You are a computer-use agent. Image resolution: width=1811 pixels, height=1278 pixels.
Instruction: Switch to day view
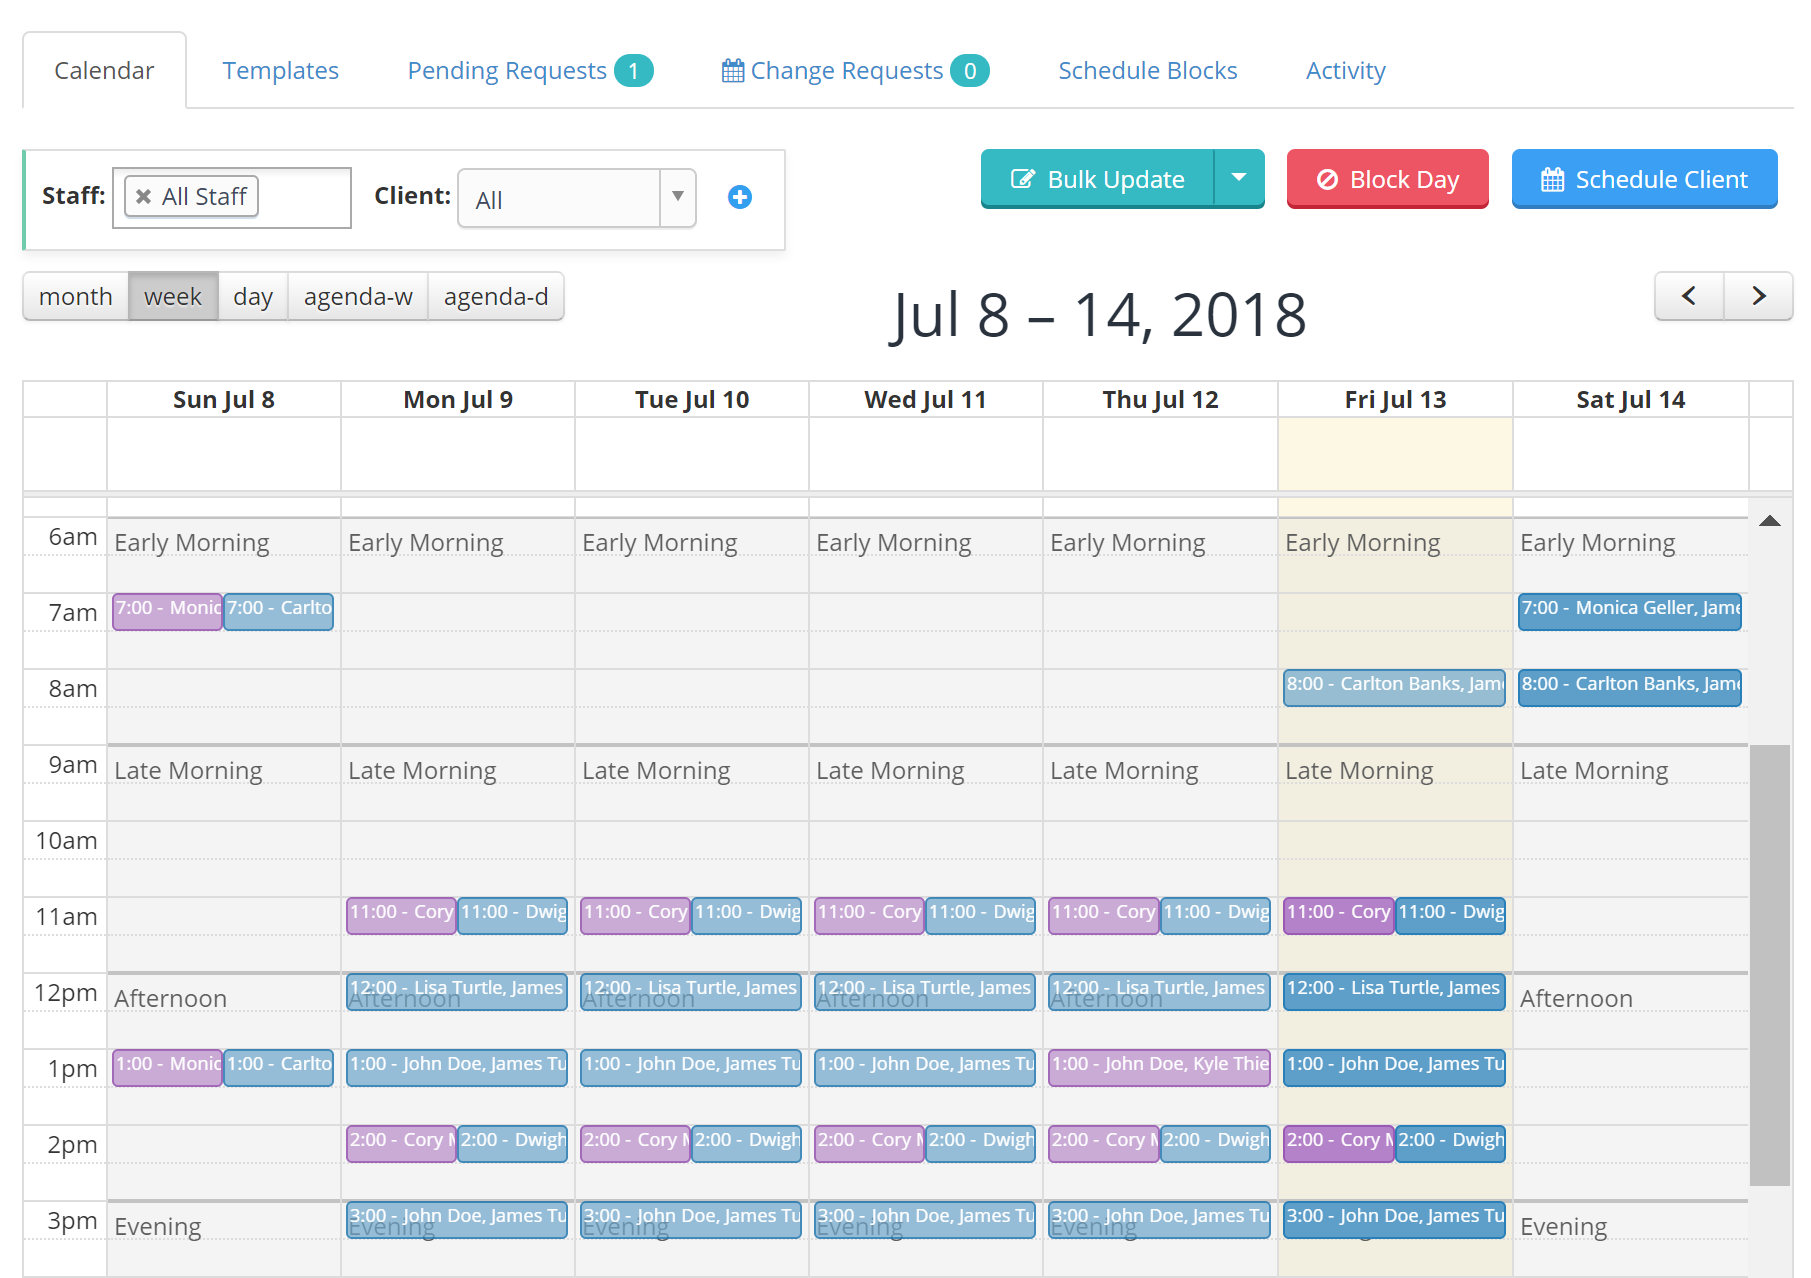(x=253, y=296)
